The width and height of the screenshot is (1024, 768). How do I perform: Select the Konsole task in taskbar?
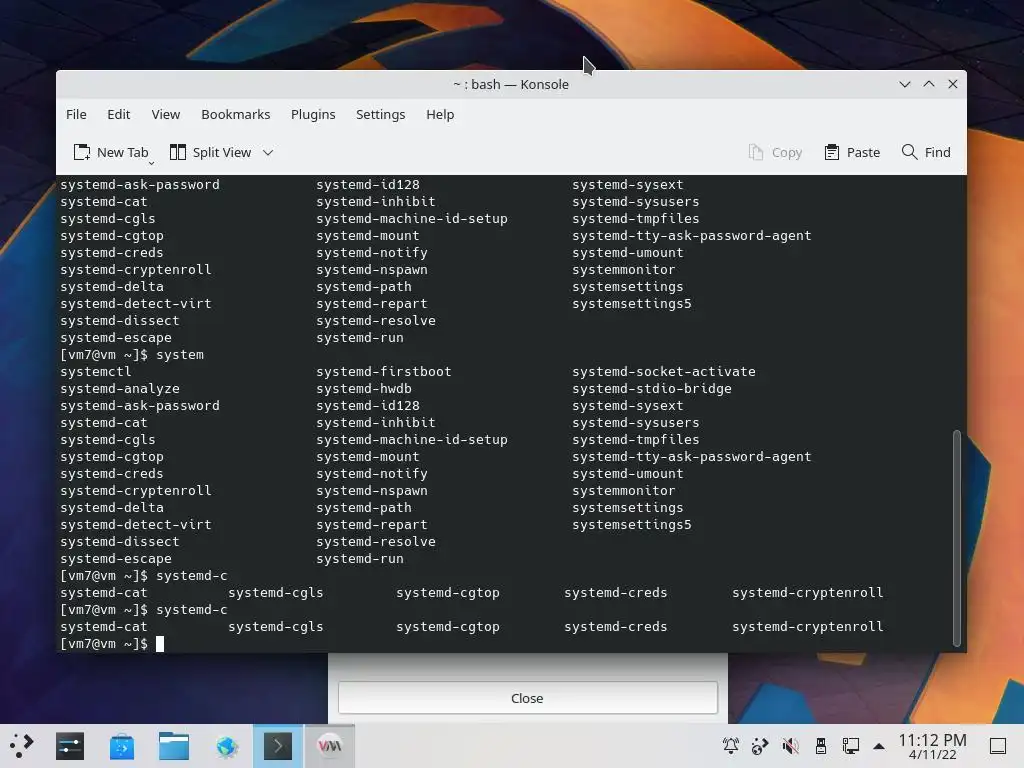278,746
